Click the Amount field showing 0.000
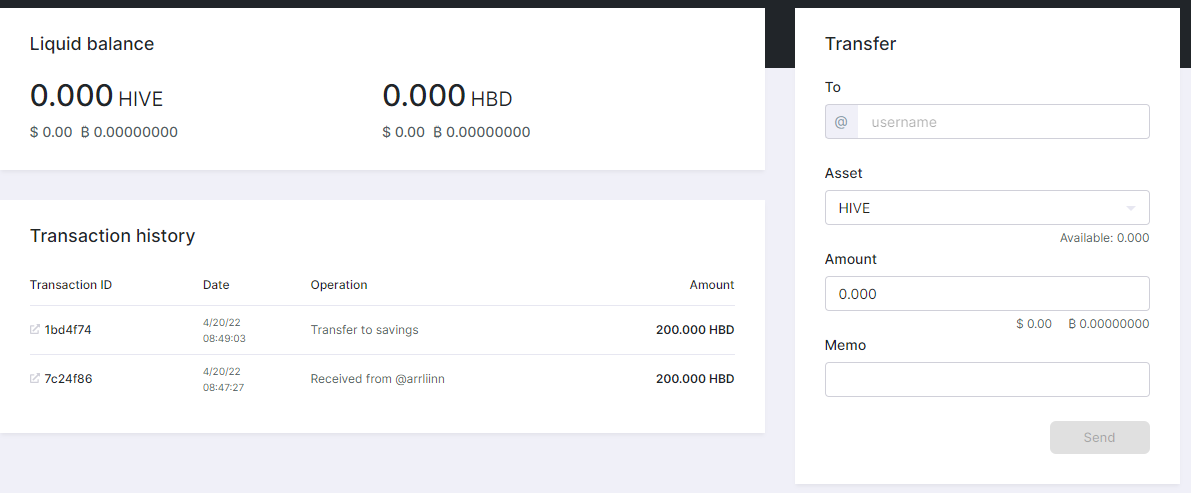Image resolution: width=1191 pixels, height=493 pixels. coord(987,293)
